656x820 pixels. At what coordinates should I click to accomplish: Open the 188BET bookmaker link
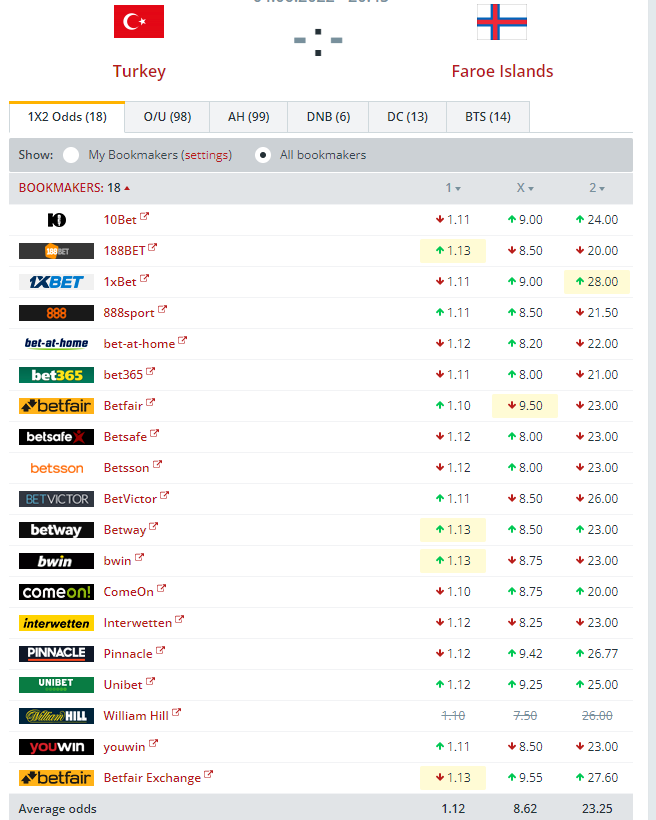[x=125, y=251]
